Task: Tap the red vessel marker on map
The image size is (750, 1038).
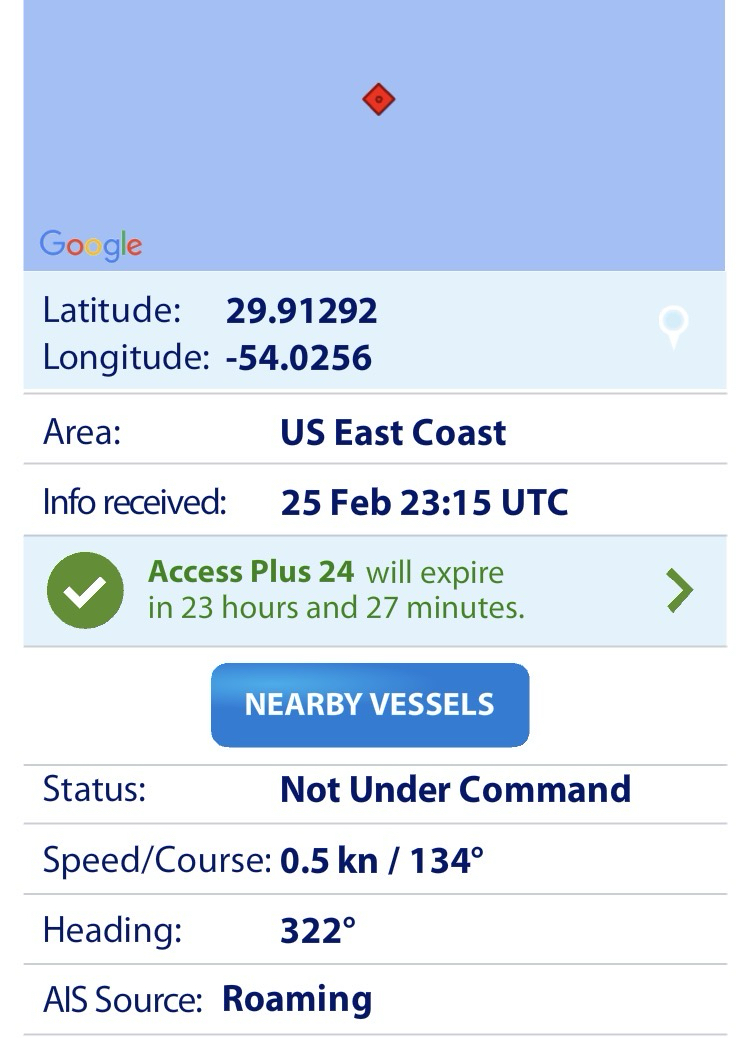Action: [x=378, y=99]
